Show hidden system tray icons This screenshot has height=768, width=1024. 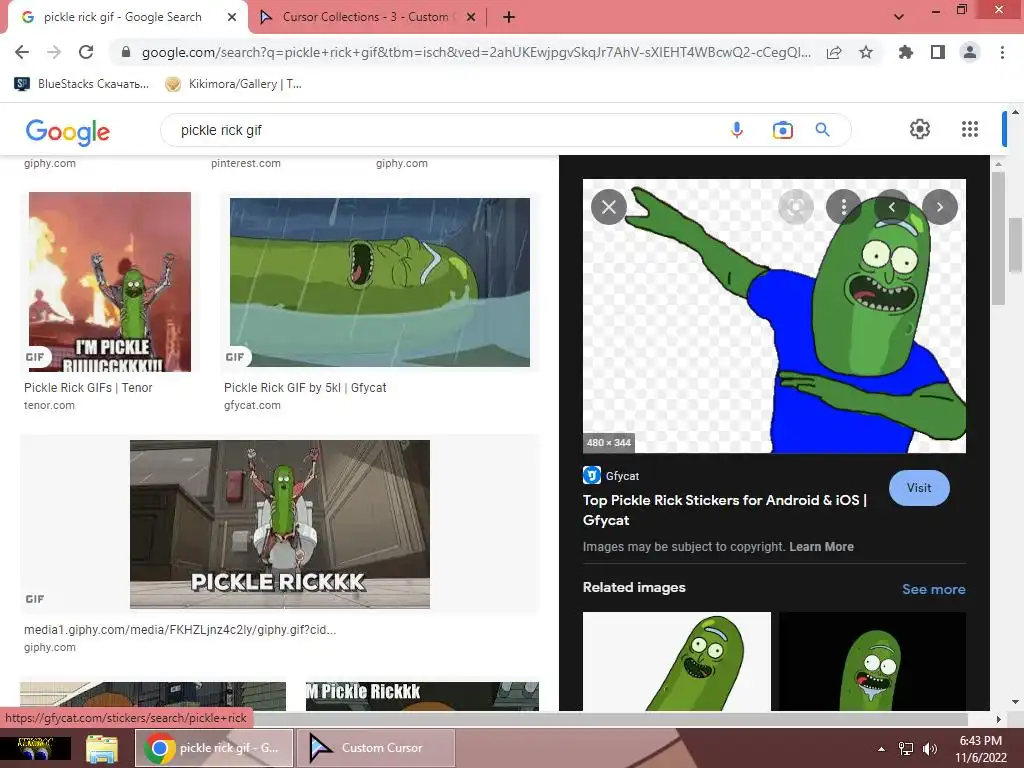pos(881,749)
